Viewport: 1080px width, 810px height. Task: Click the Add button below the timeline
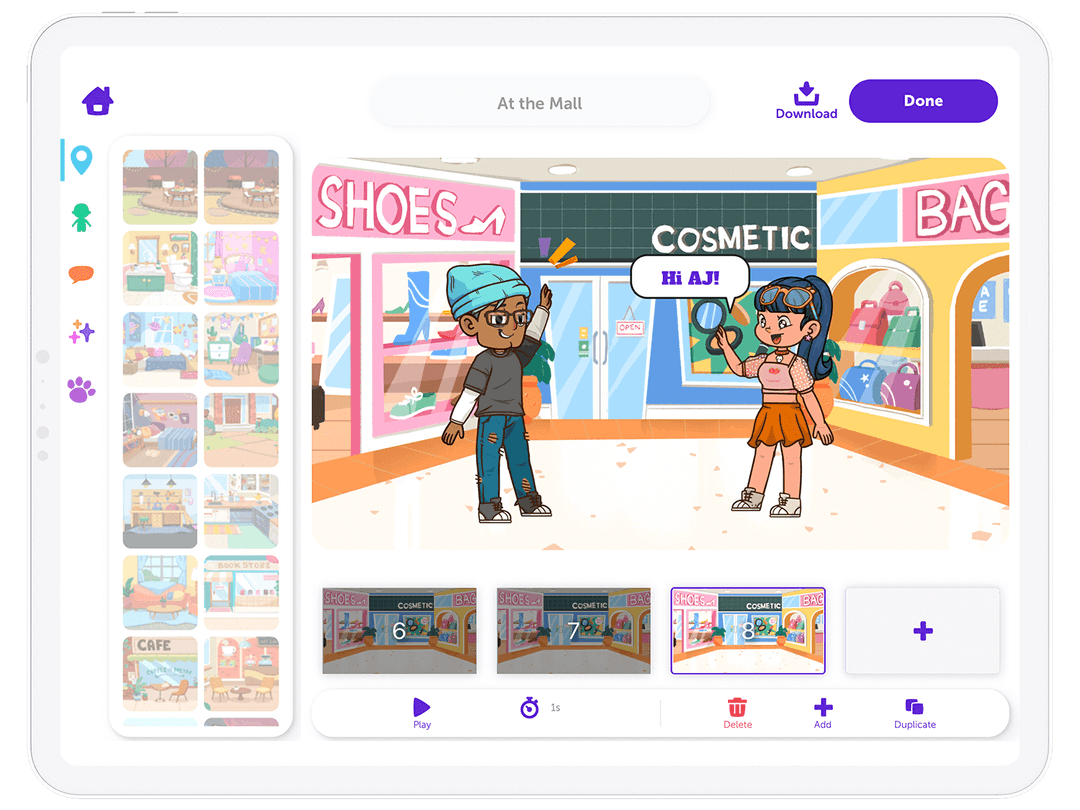pos(822,705)
